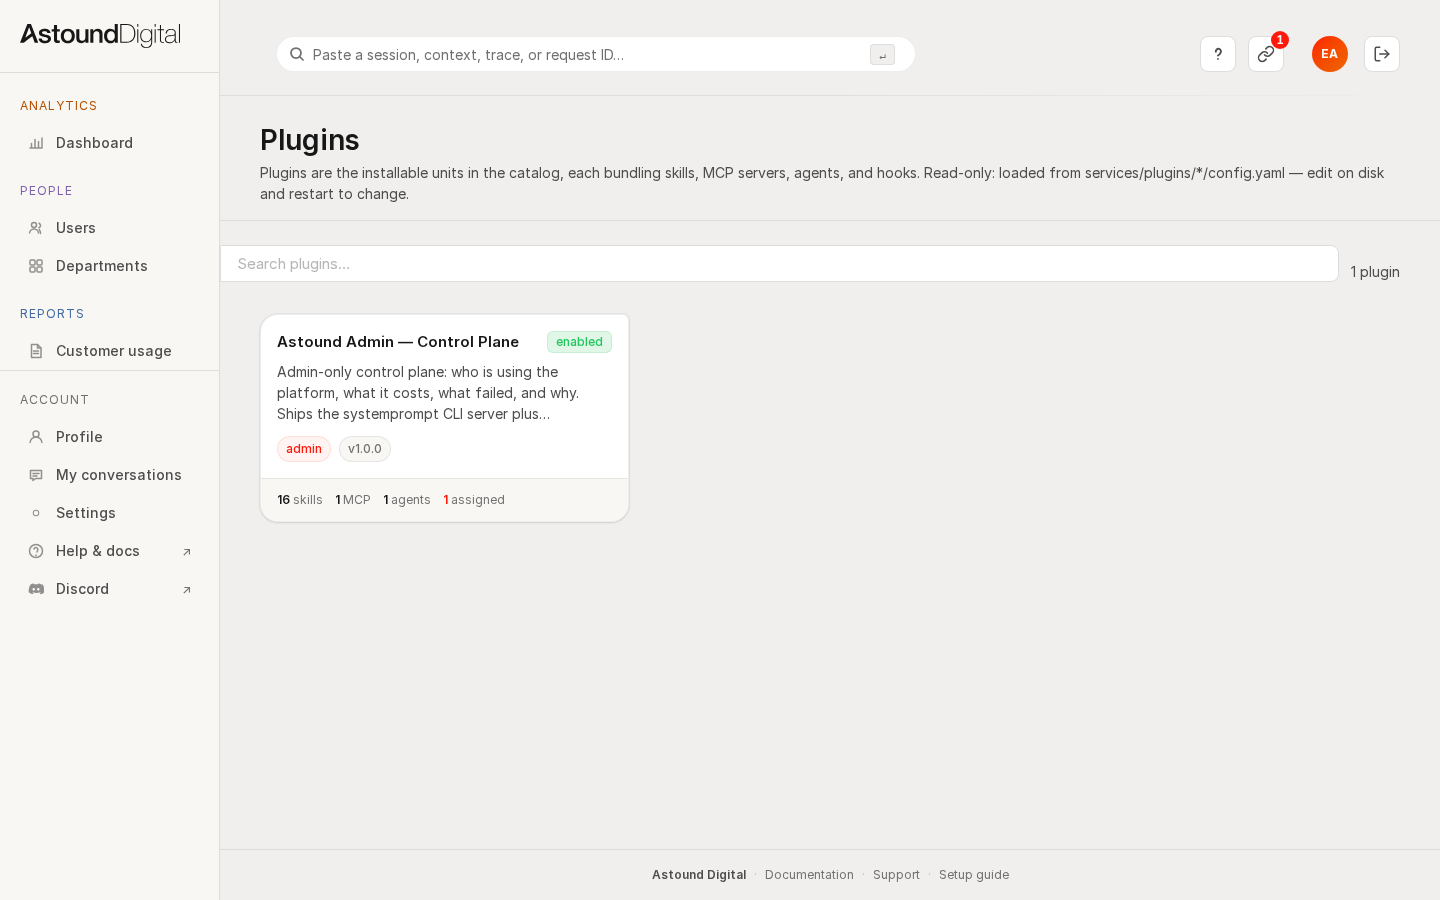Screen dimensions: 1440x900
Task: Click the ACCOUNT section label
Action: [x=54, y=400]
